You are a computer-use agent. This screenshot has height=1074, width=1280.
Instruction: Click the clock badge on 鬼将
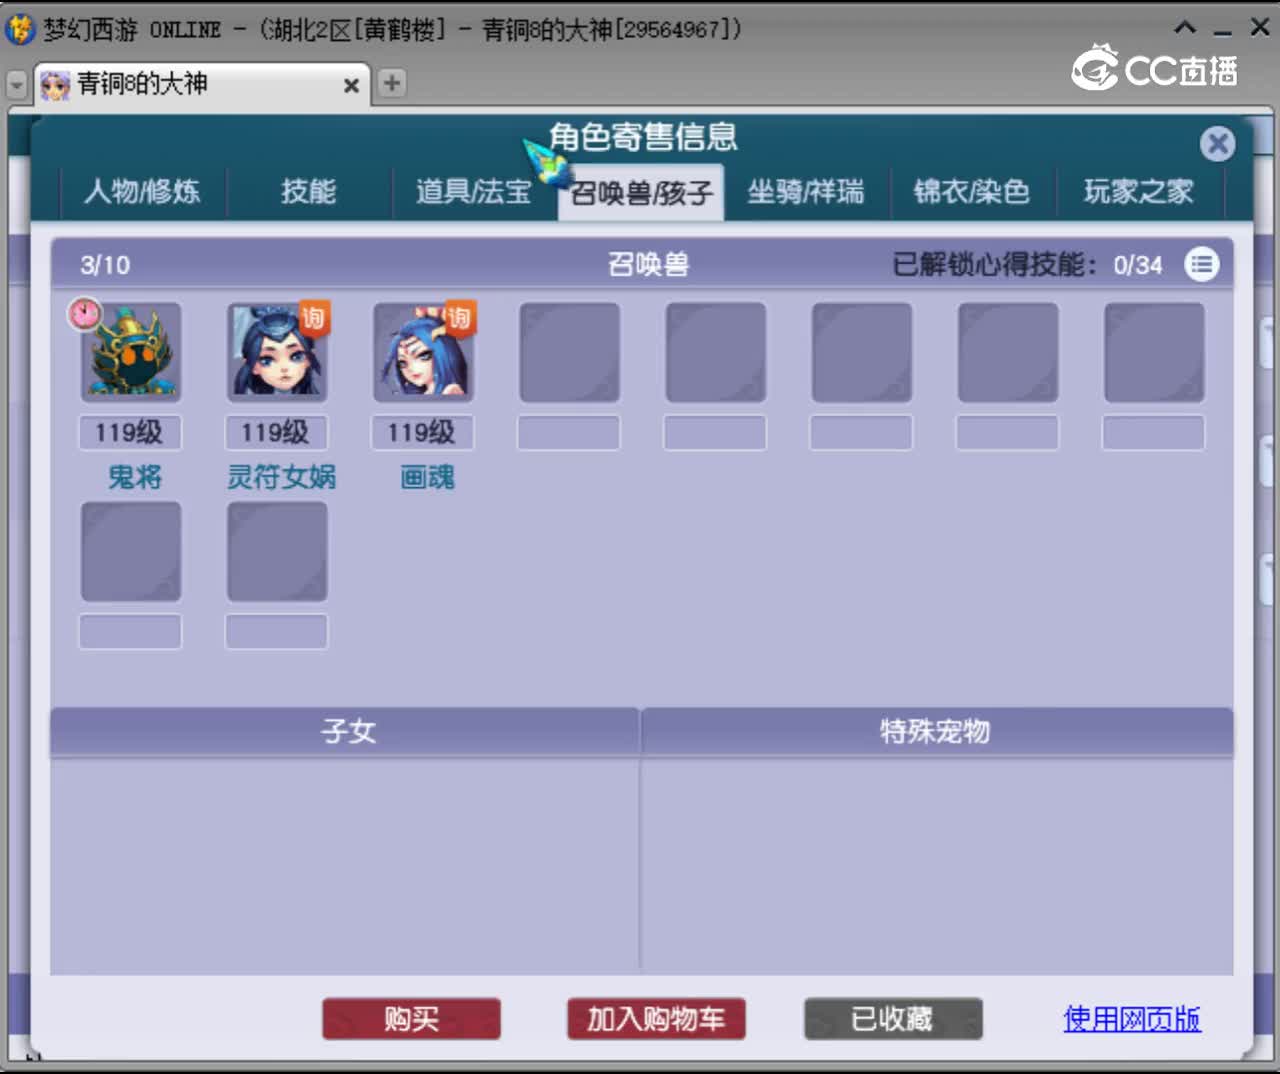85,314
